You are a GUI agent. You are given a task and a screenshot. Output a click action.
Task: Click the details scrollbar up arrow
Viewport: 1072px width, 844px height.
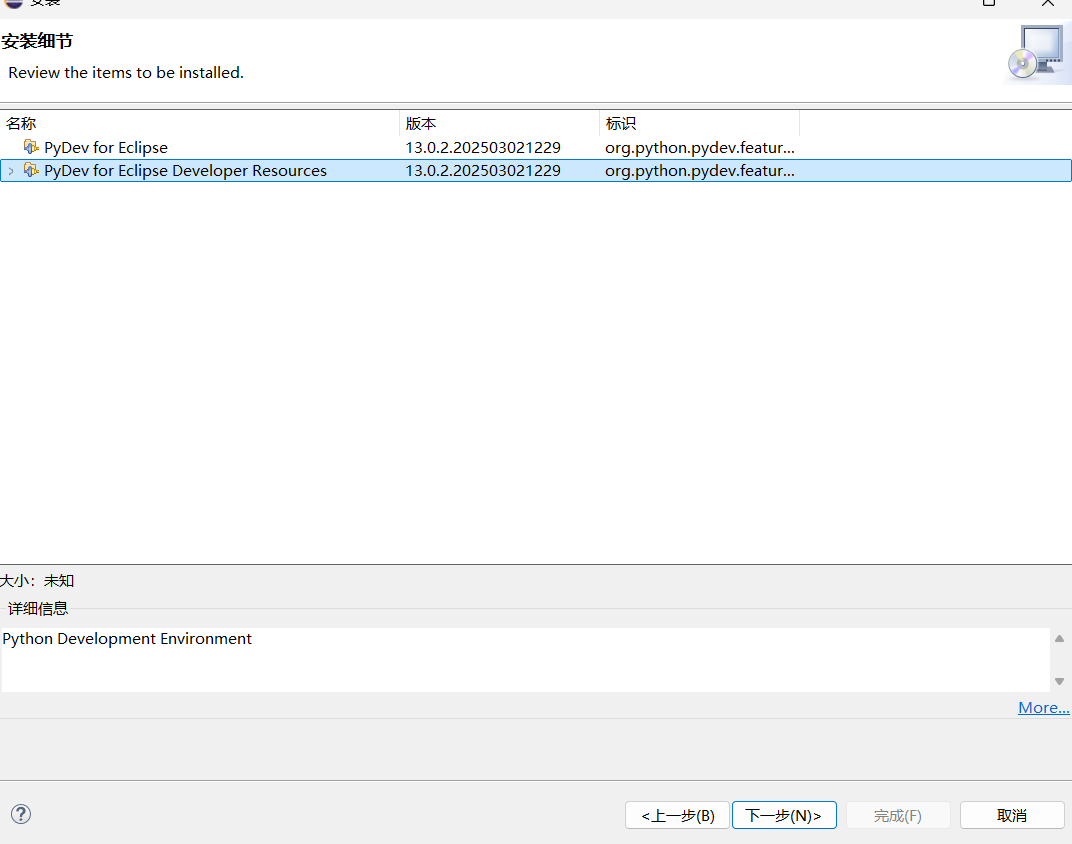pos(1059,638)
